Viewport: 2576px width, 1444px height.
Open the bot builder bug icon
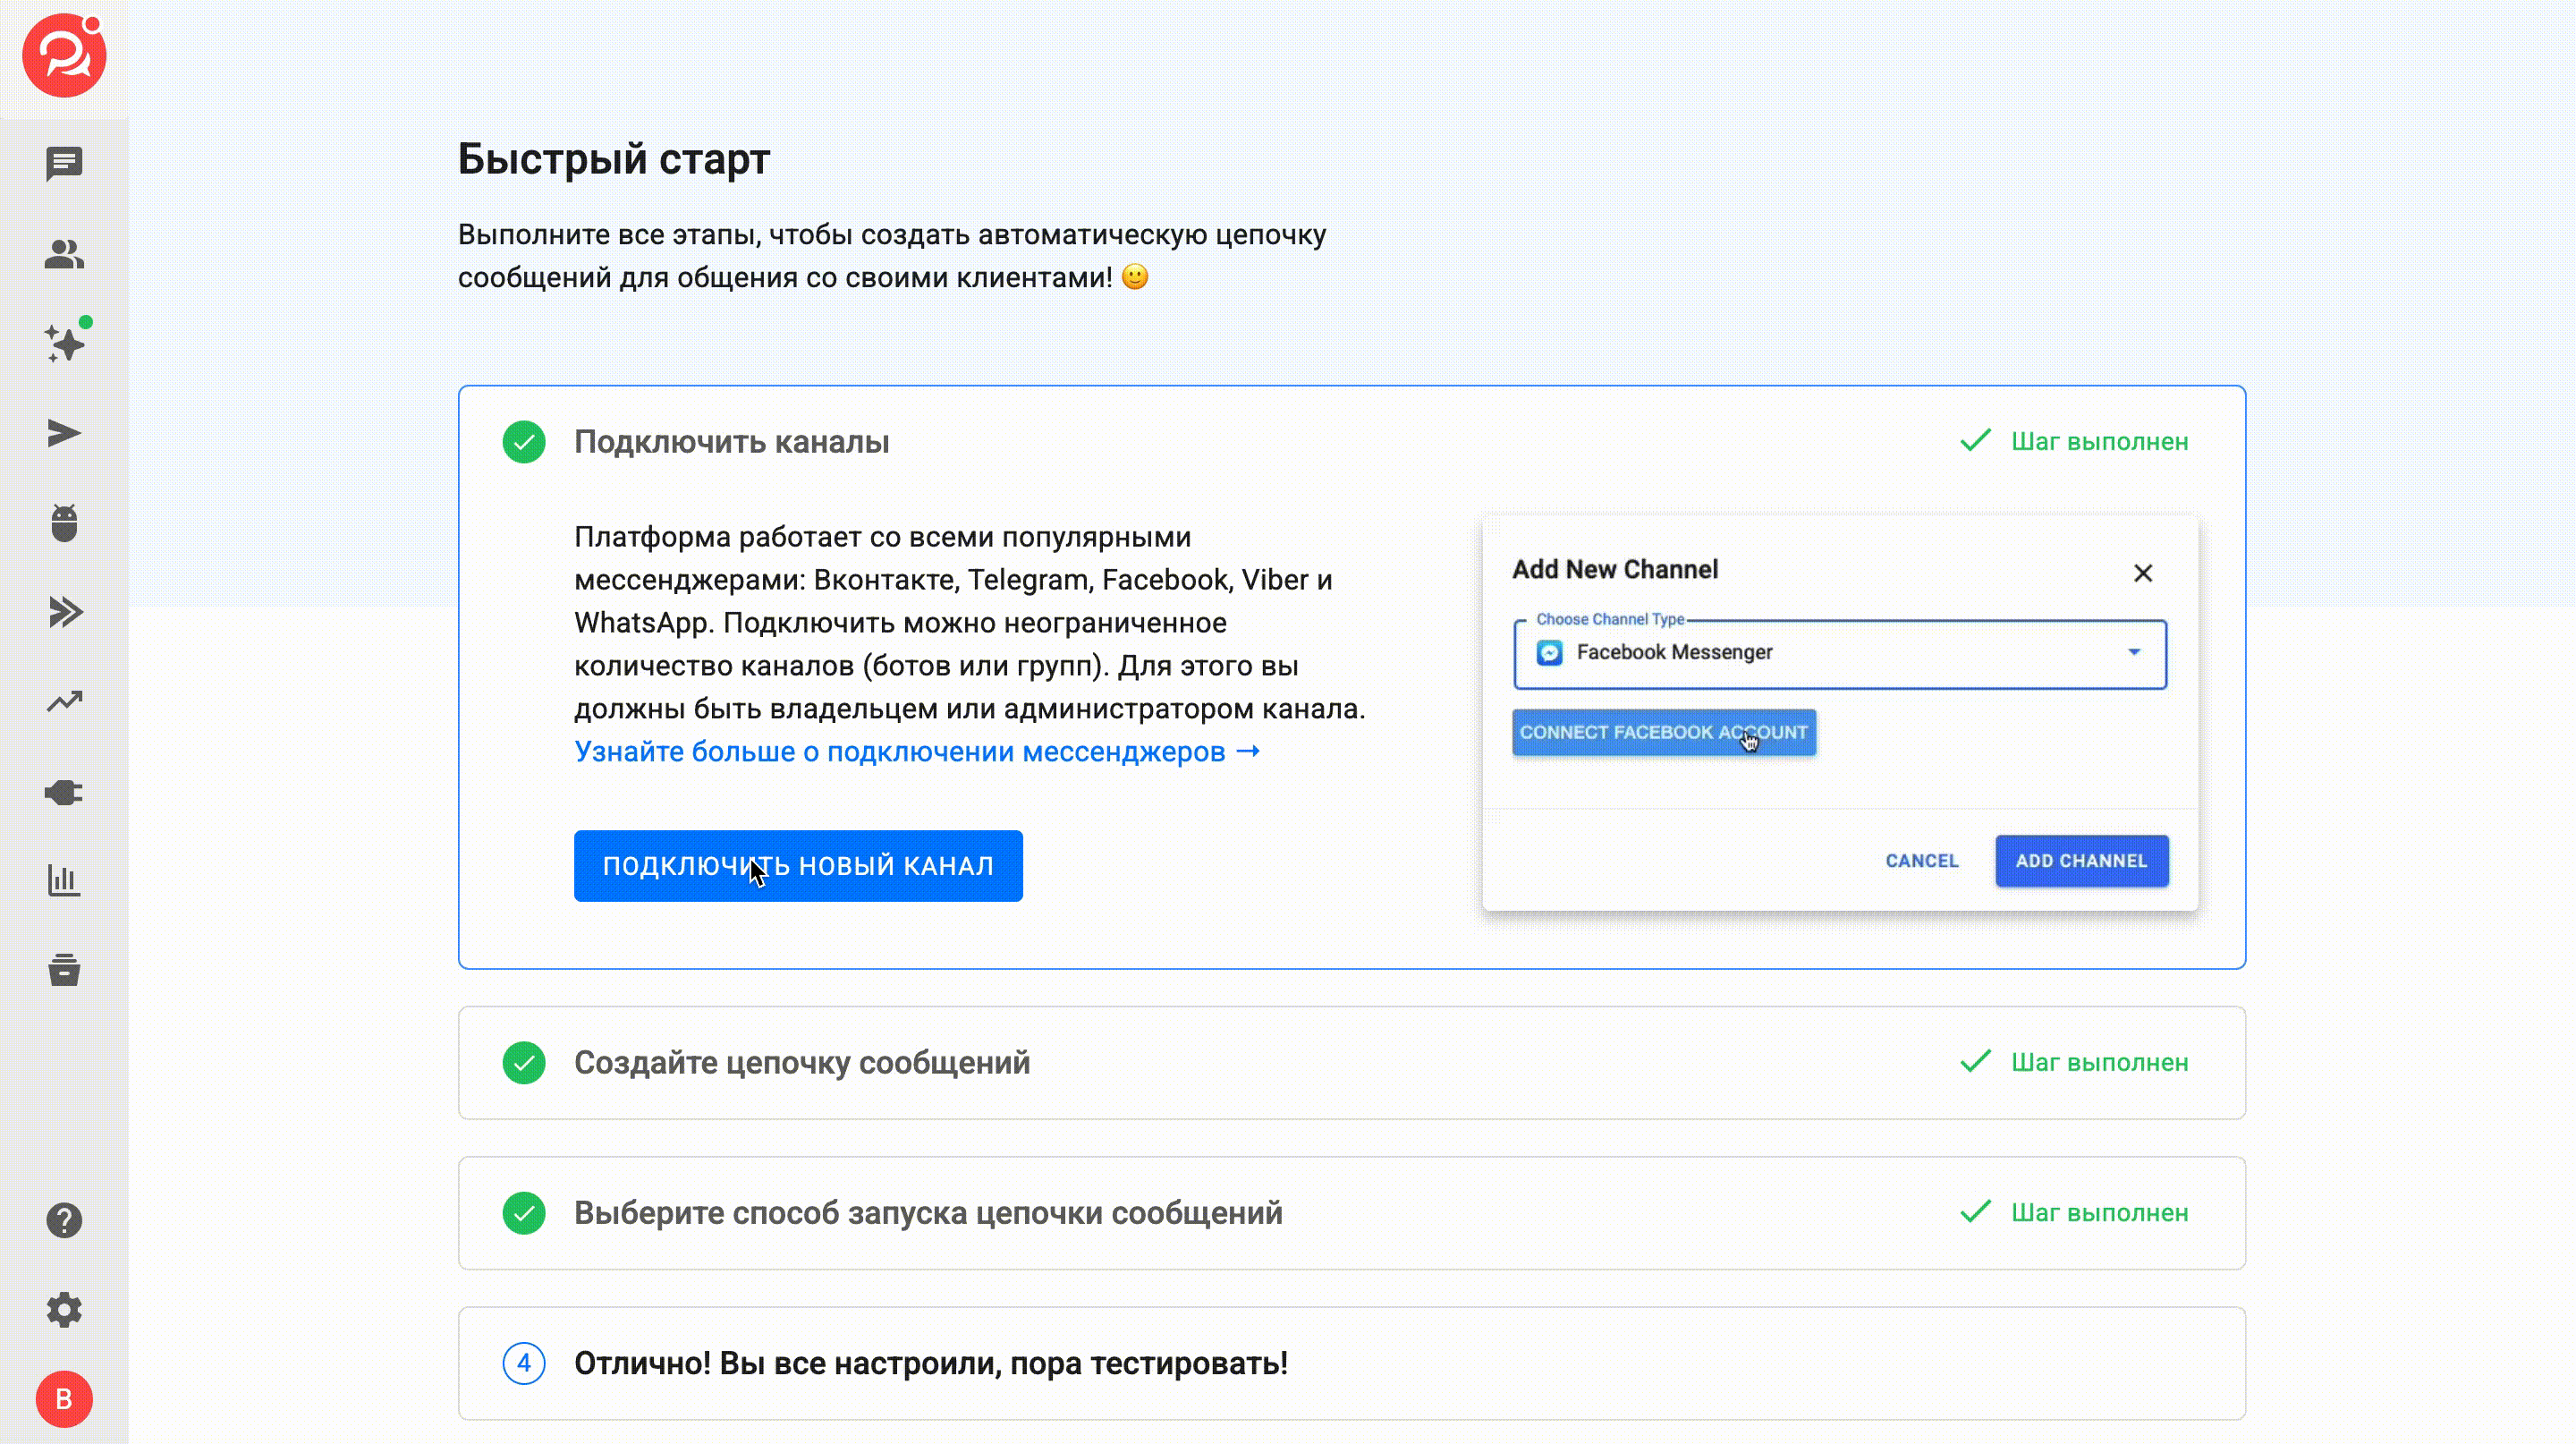point(64,523)
